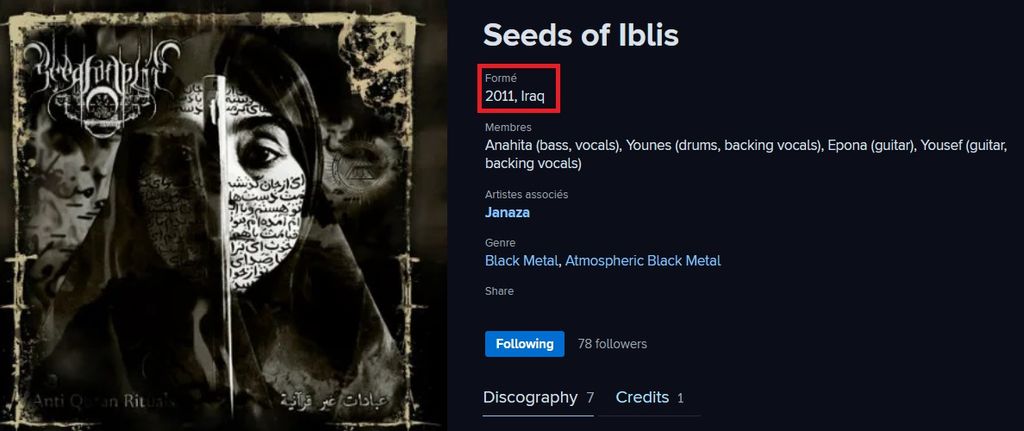Click member name Anahita

click(x=508, y=146)
